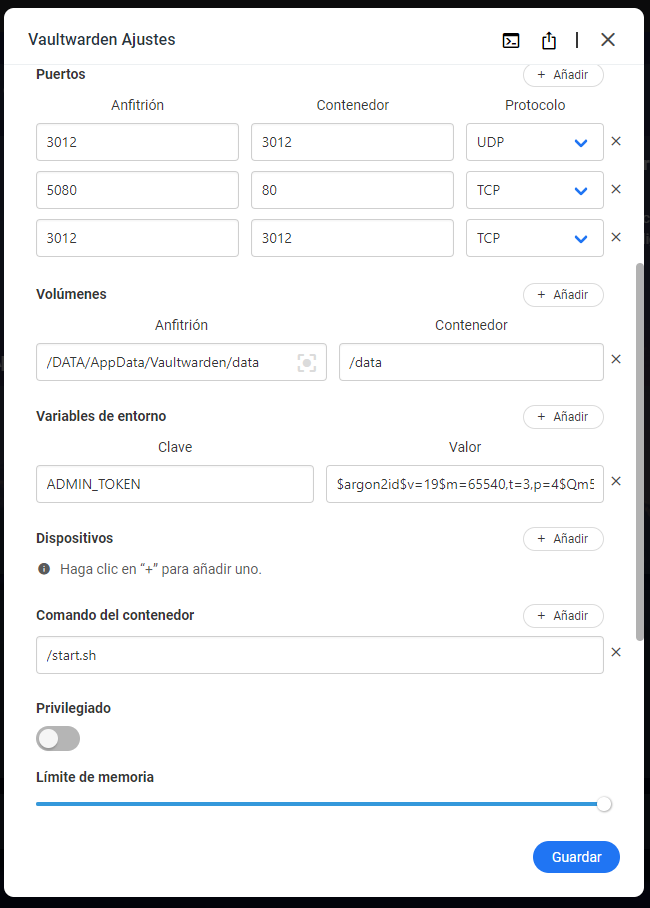Adjust the memory limit slider
Viewport: 650px width, 908px height.
(604, 804)
